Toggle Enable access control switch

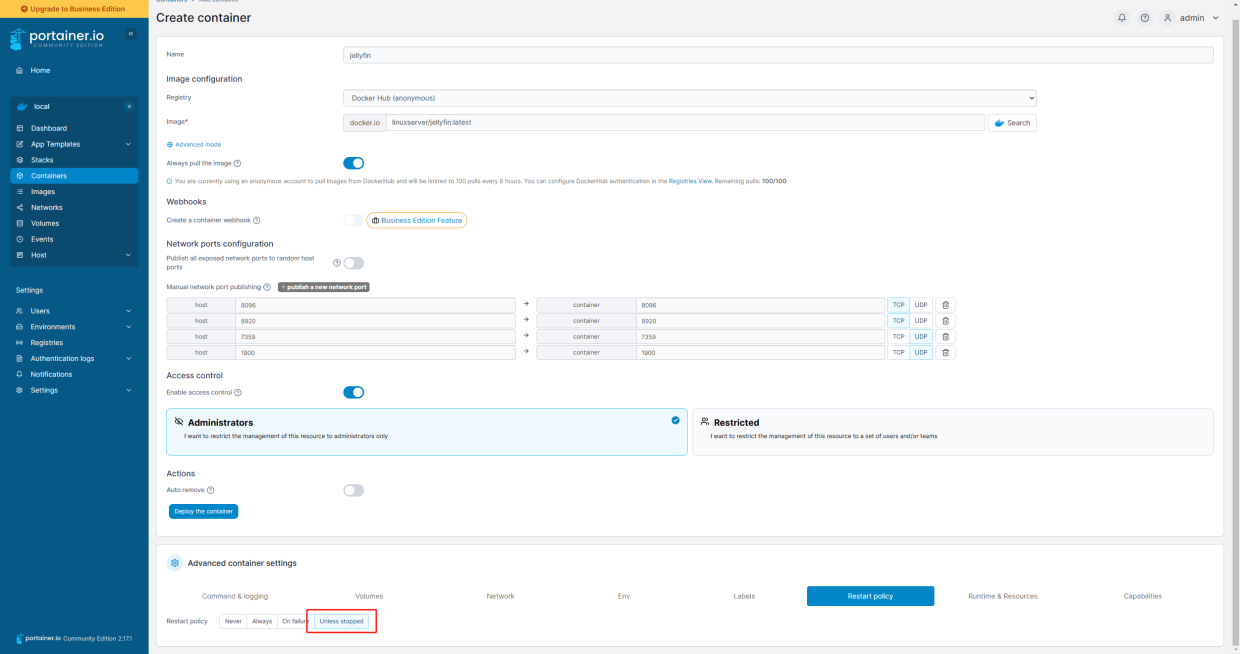click(354, 393)
